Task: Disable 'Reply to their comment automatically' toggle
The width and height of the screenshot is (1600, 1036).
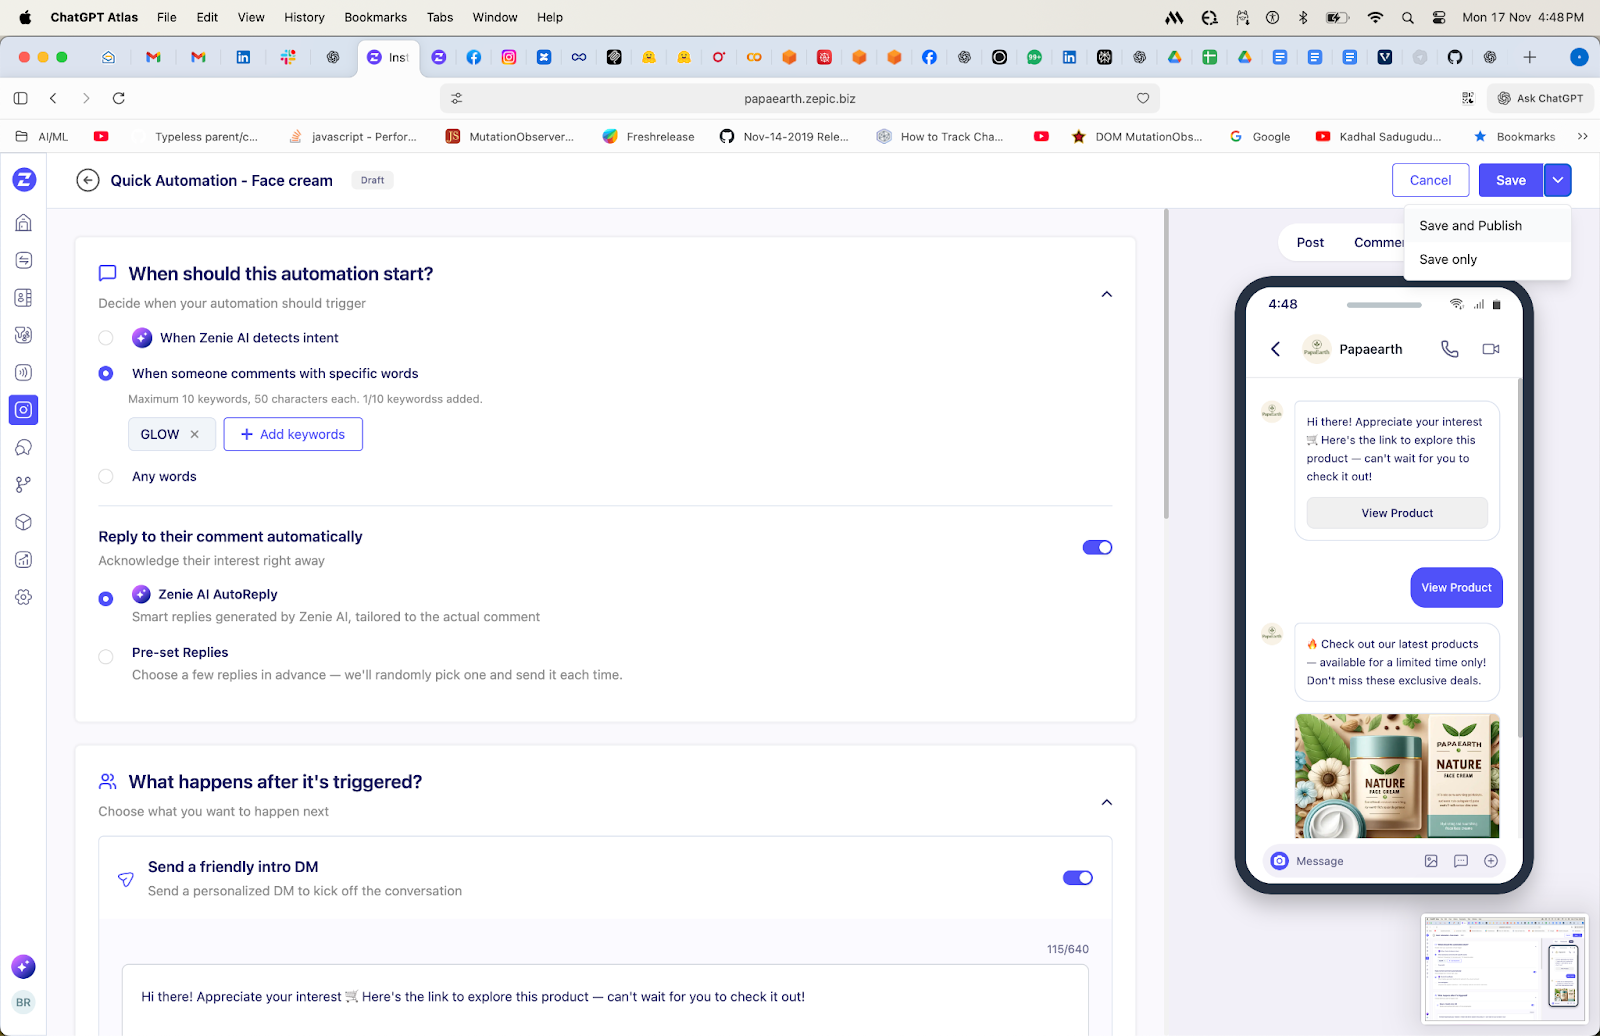Action: click(1097, 547)
